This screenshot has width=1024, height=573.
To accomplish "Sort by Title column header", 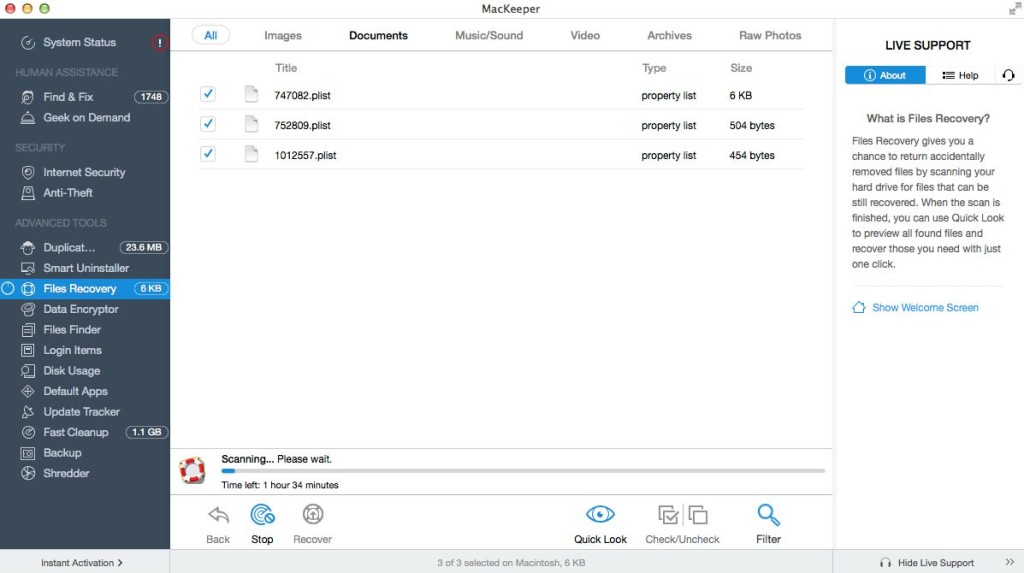I will 286,68.
